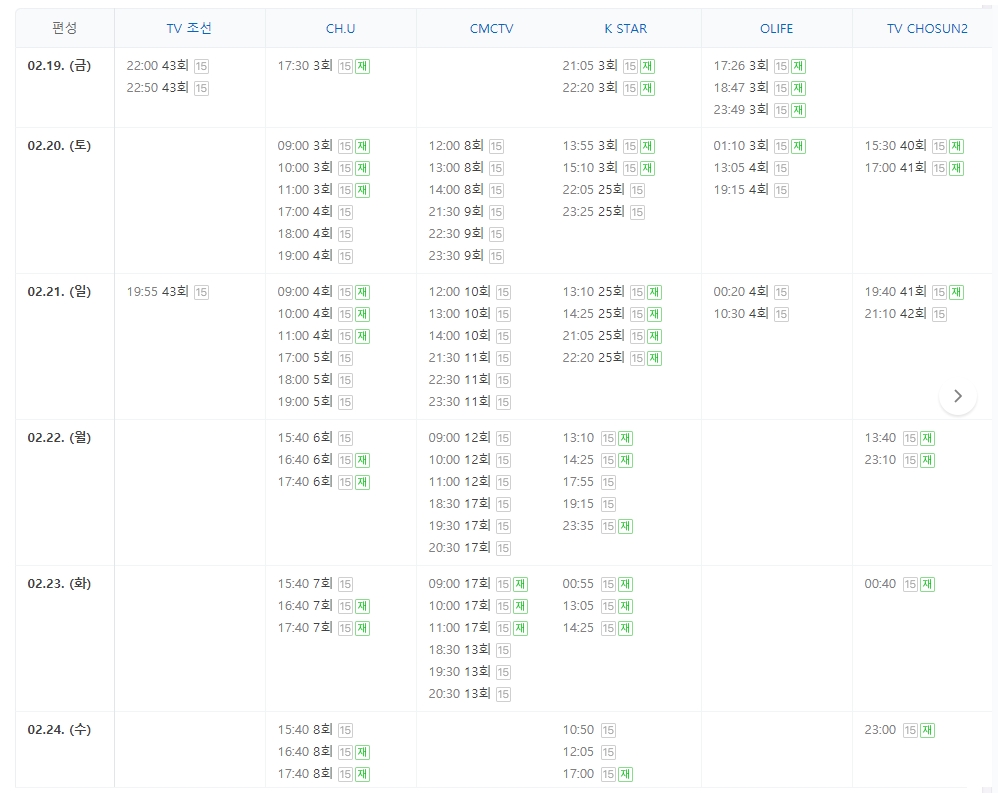Click TV CHOSUN2 13:40 entry on 02.22

coord(880,438)
